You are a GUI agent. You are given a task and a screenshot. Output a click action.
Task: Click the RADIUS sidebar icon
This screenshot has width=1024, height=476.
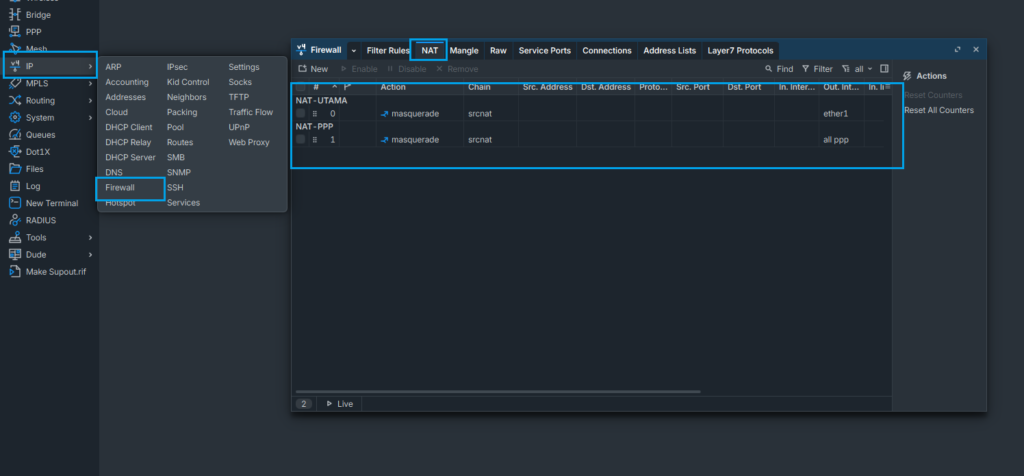point(14,220)
